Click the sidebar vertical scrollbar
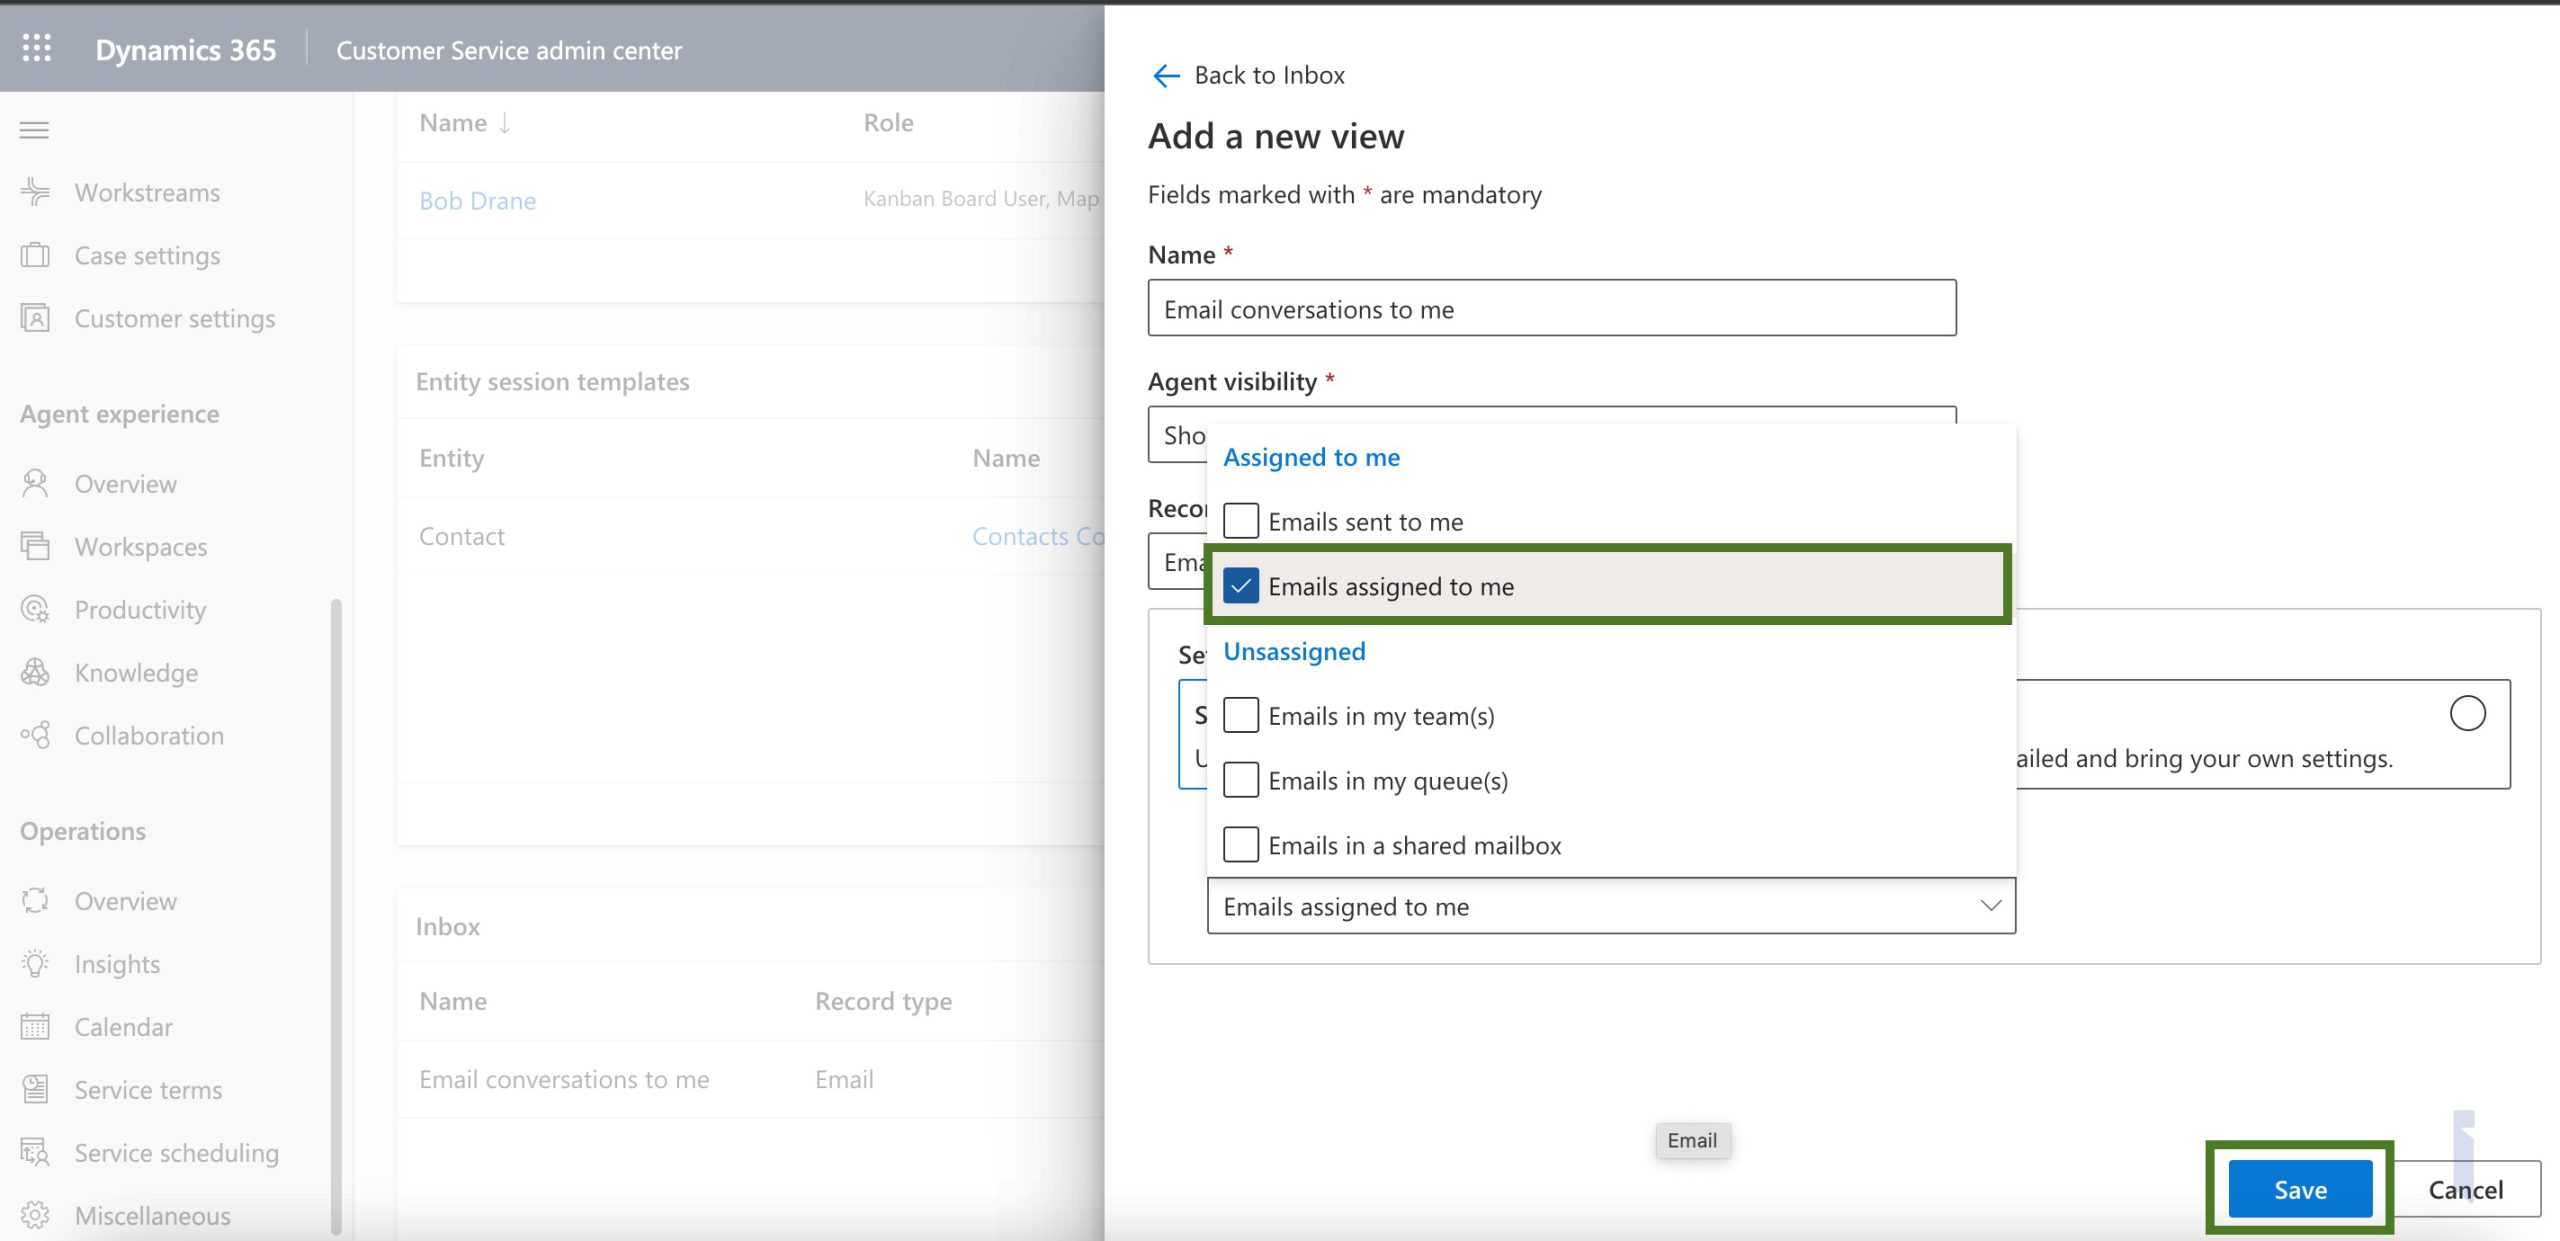 [x=336, y=916]
